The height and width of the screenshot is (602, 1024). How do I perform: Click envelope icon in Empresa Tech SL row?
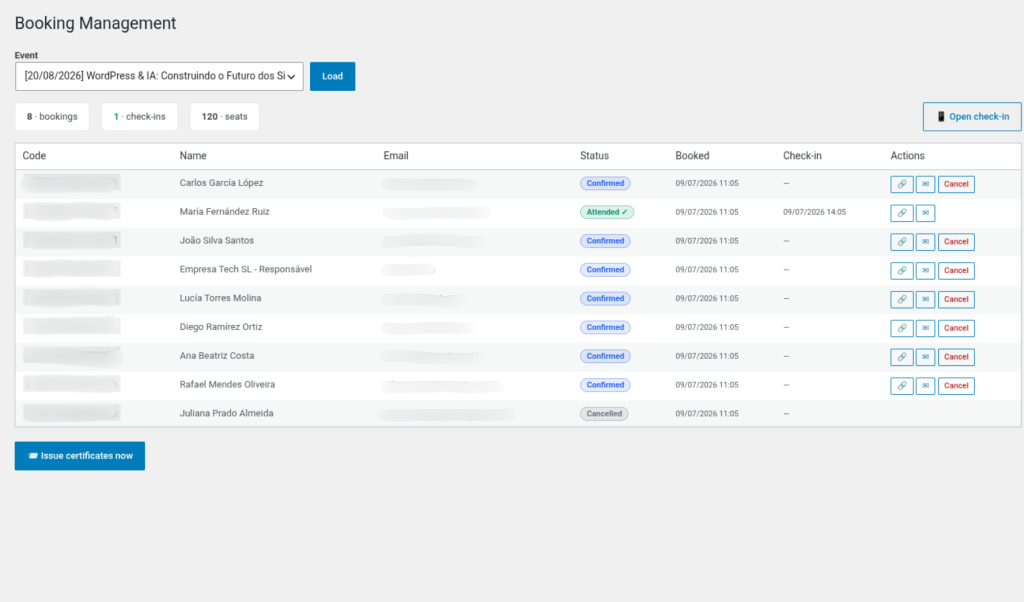(925, 270)
